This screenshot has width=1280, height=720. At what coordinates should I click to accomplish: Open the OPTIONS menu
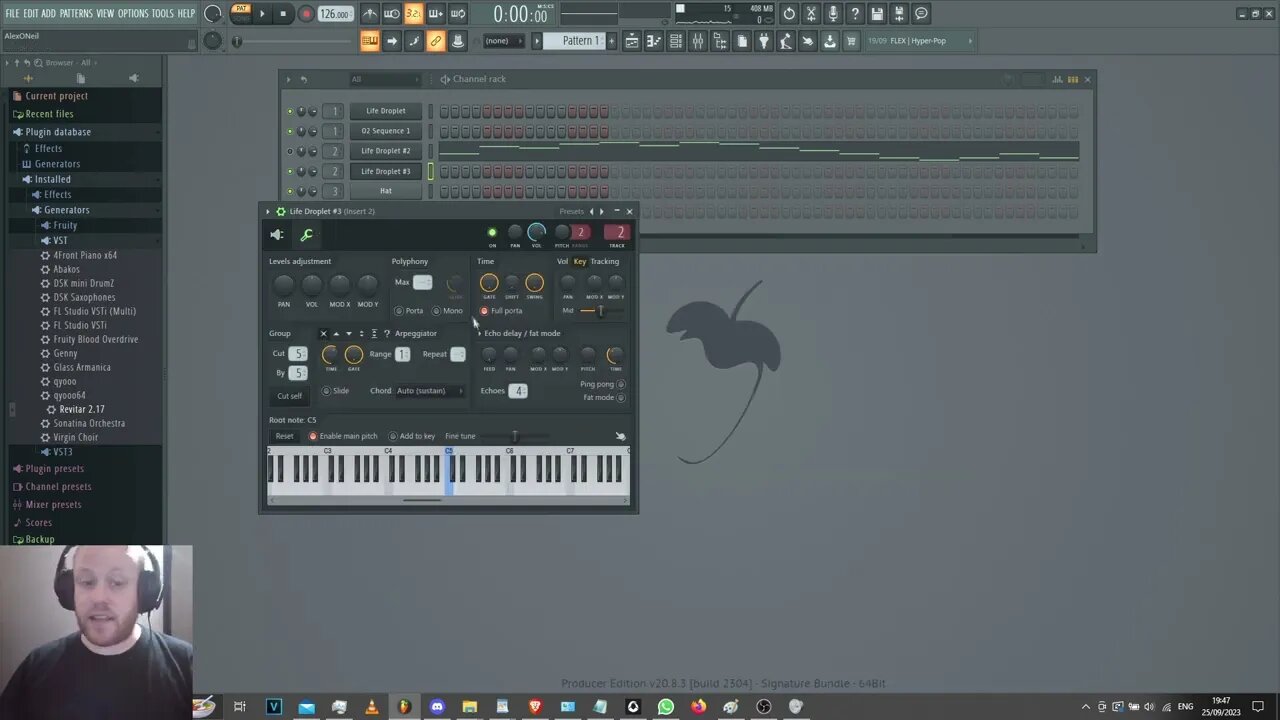click(133, 13)
